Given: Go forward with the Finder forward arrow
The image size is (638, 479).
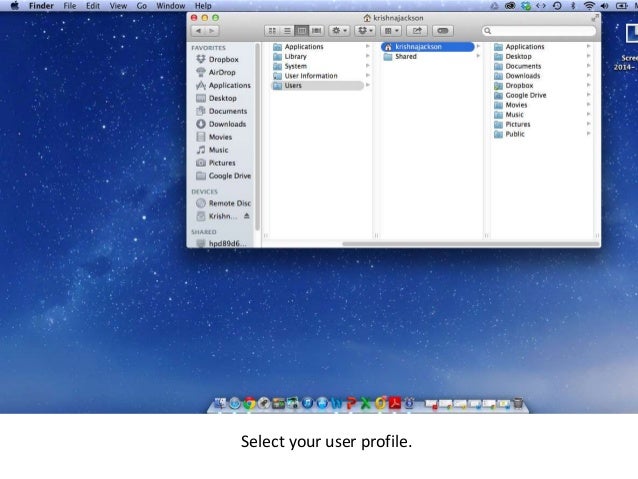Looking at the screenshot, I should point(212,31).
